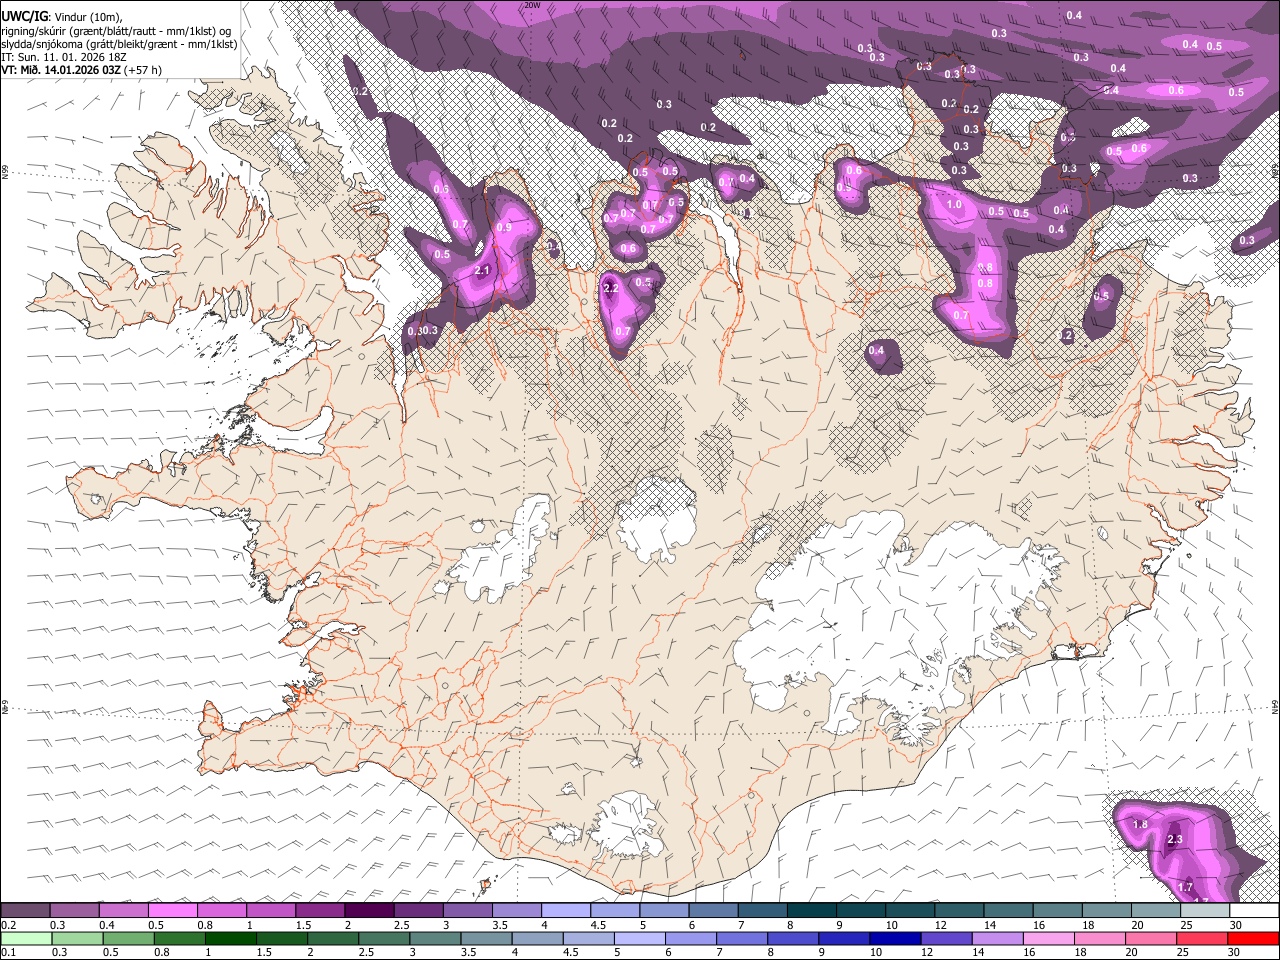
Task: Click the 2.1 snowfall value on the map
Action: (x=482, y=271)
